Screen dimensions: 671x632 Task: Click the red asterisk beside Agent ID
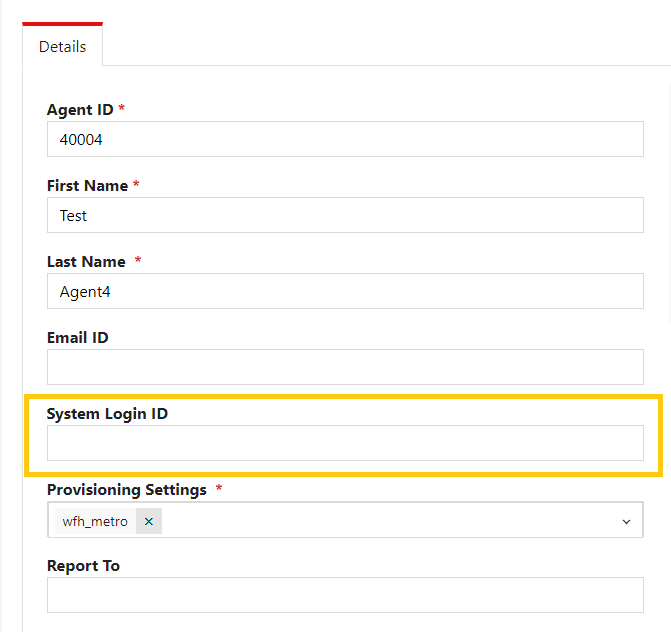point(122,107)
